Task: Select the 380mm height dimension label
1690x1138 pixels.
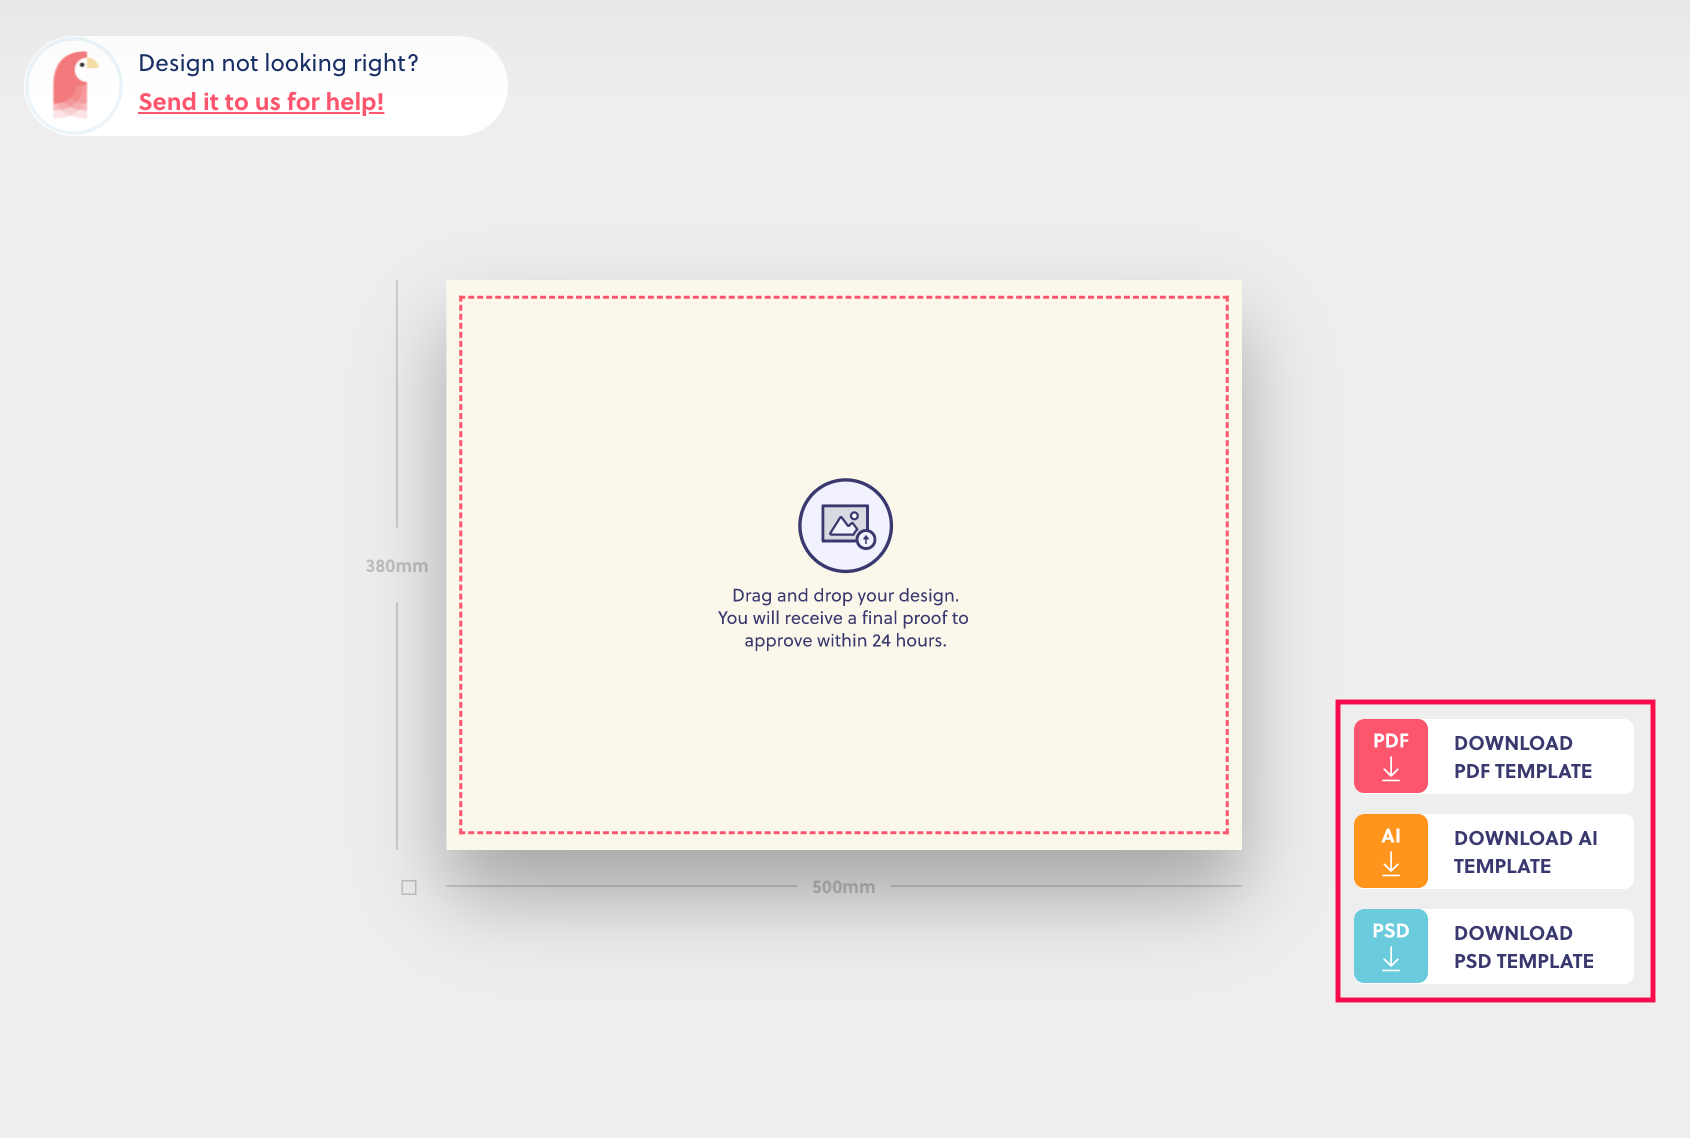Action: [396, 565]
